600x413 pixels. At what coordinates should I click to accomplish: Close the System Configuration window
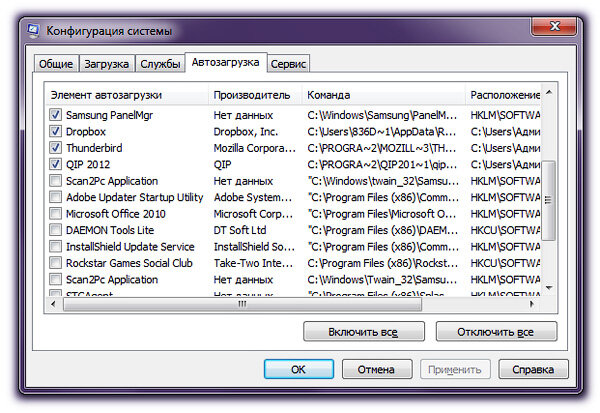click(554, 26)
